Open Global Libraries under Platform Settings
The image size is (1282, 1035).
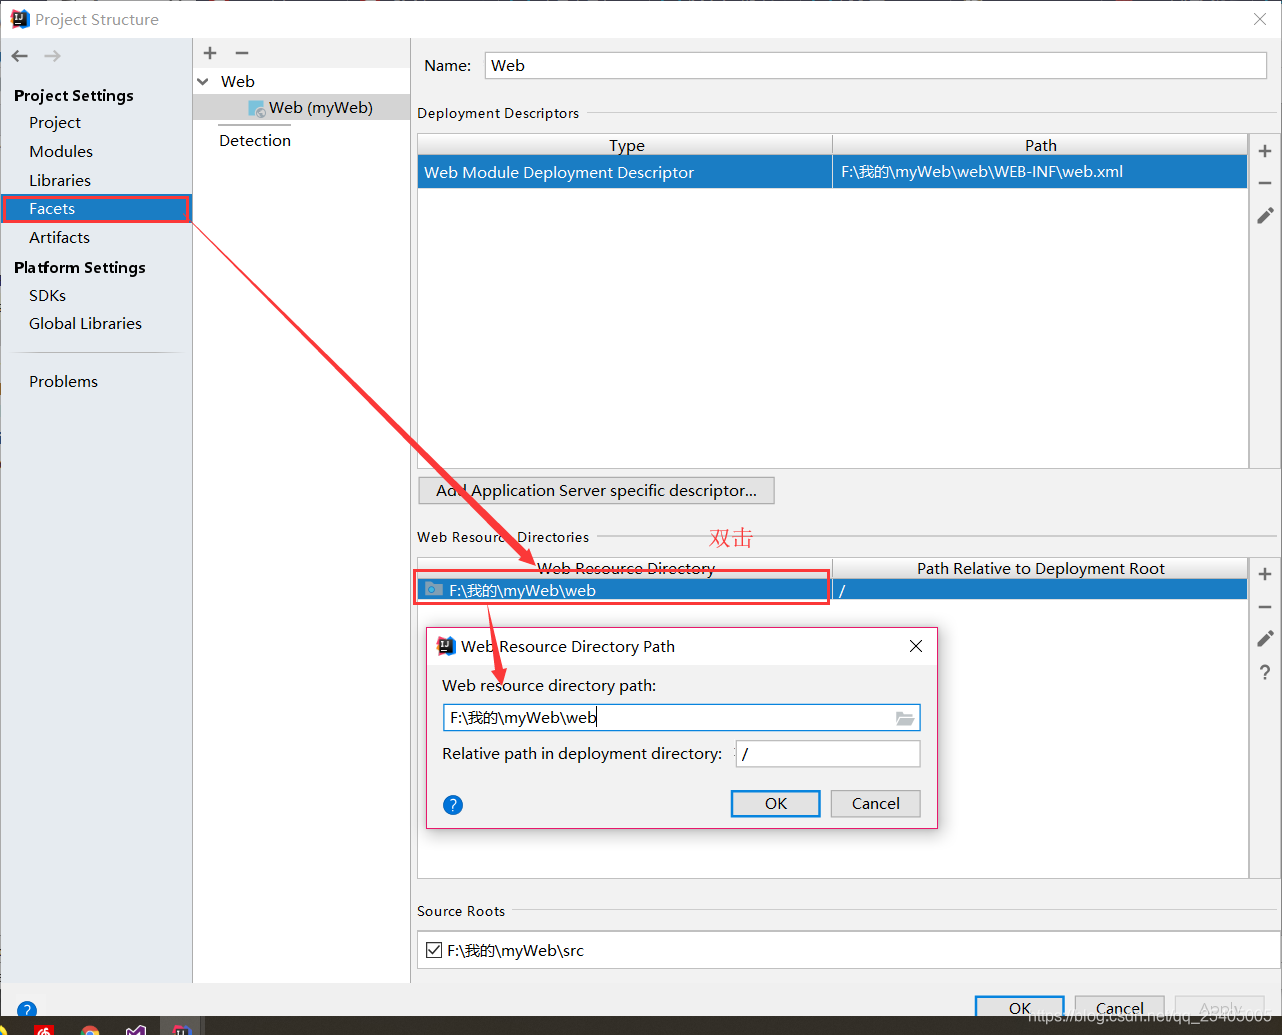pyautogui.click(x=85, y=324)
